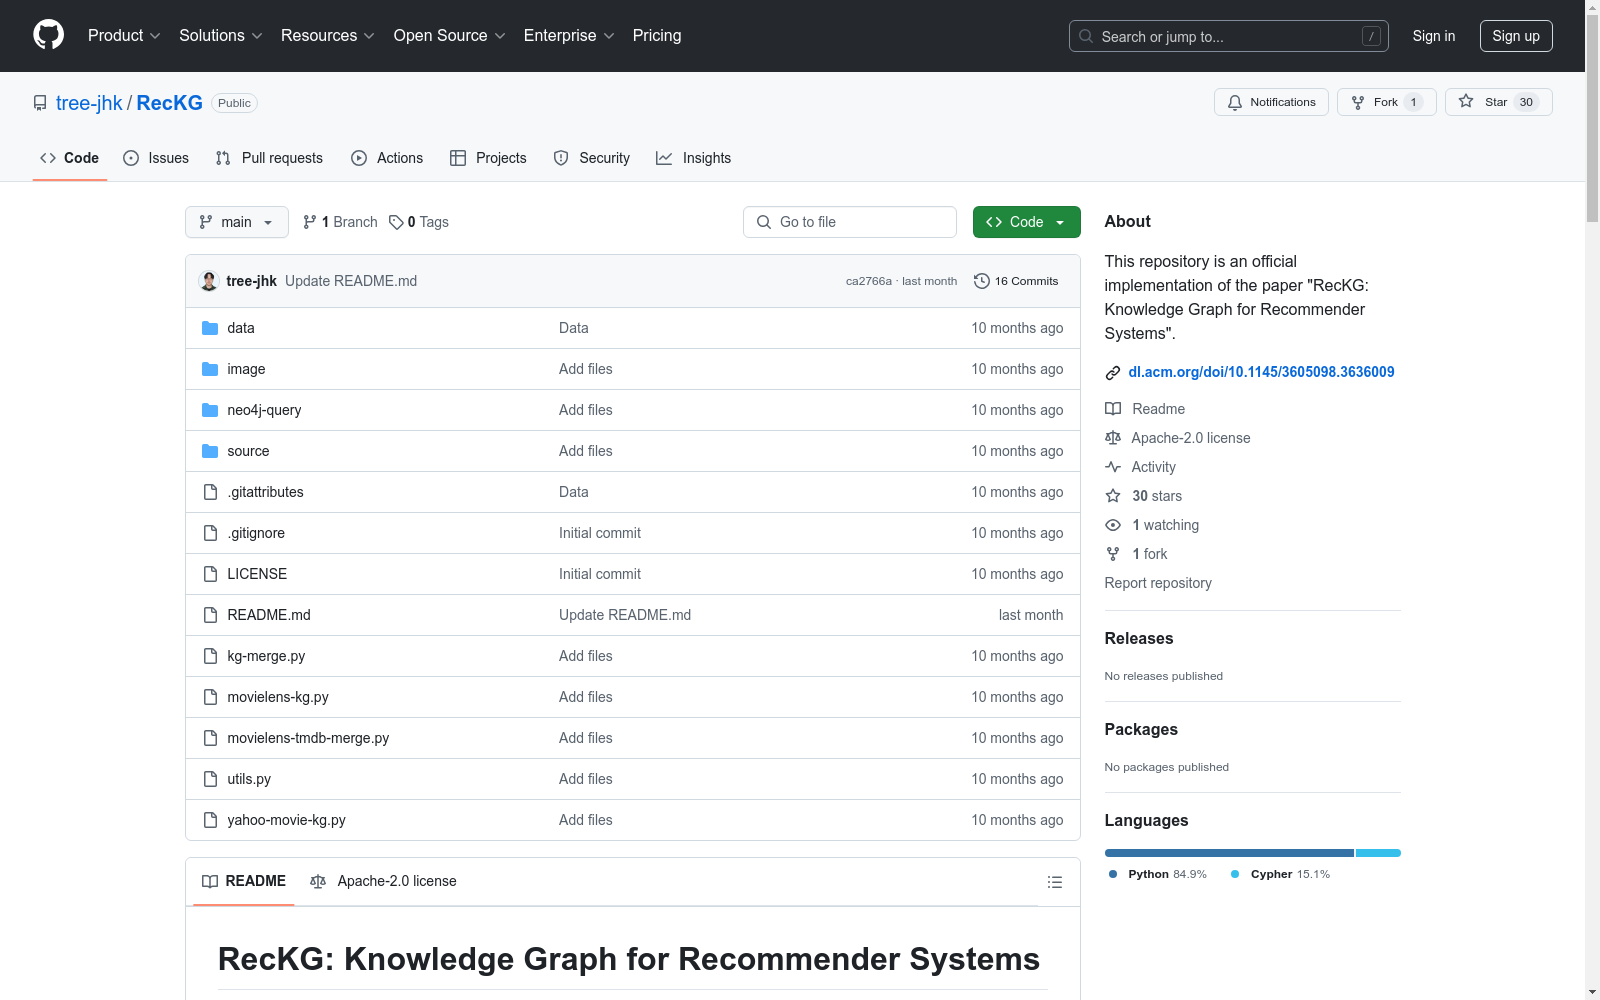Open README.md file
Image resolution: width=1600 pixels, height=1000 pixels.
(x=269, y=615)
